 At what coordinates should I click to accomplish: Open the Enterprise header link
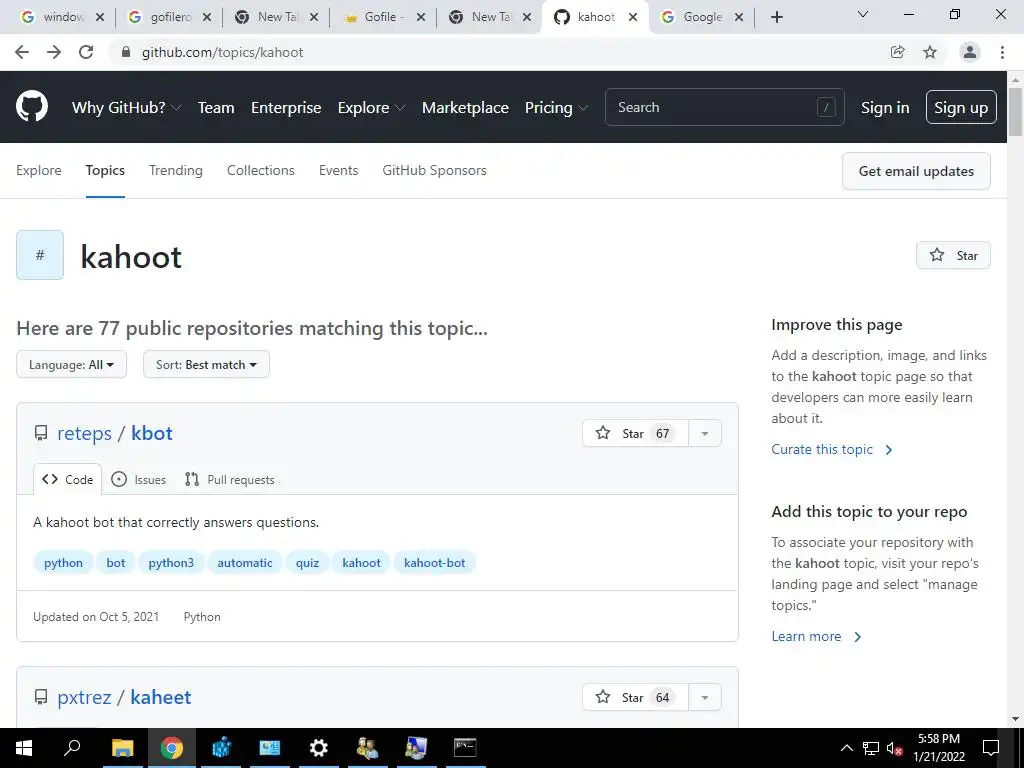click(x=286, y=108)
